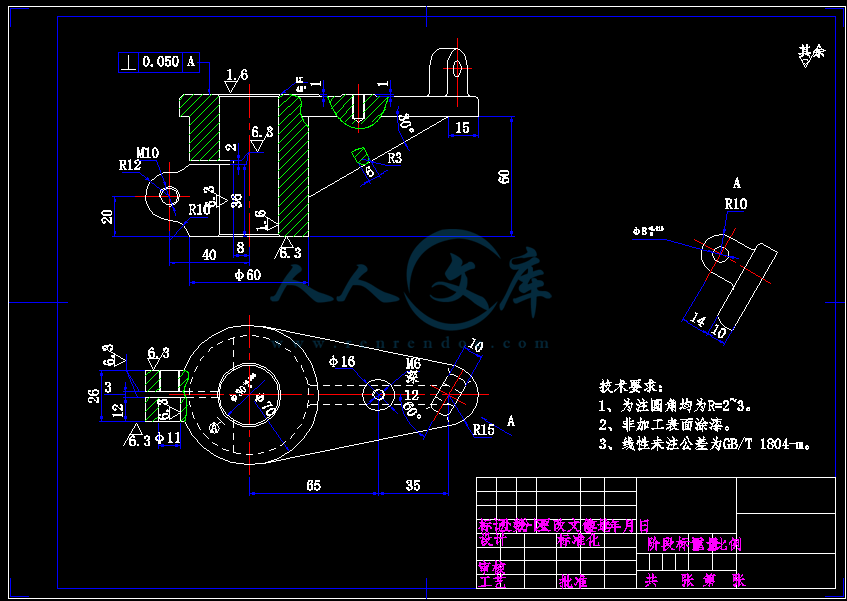
Task: Click the R10 label in view A
Action: [x=736, y=204]
